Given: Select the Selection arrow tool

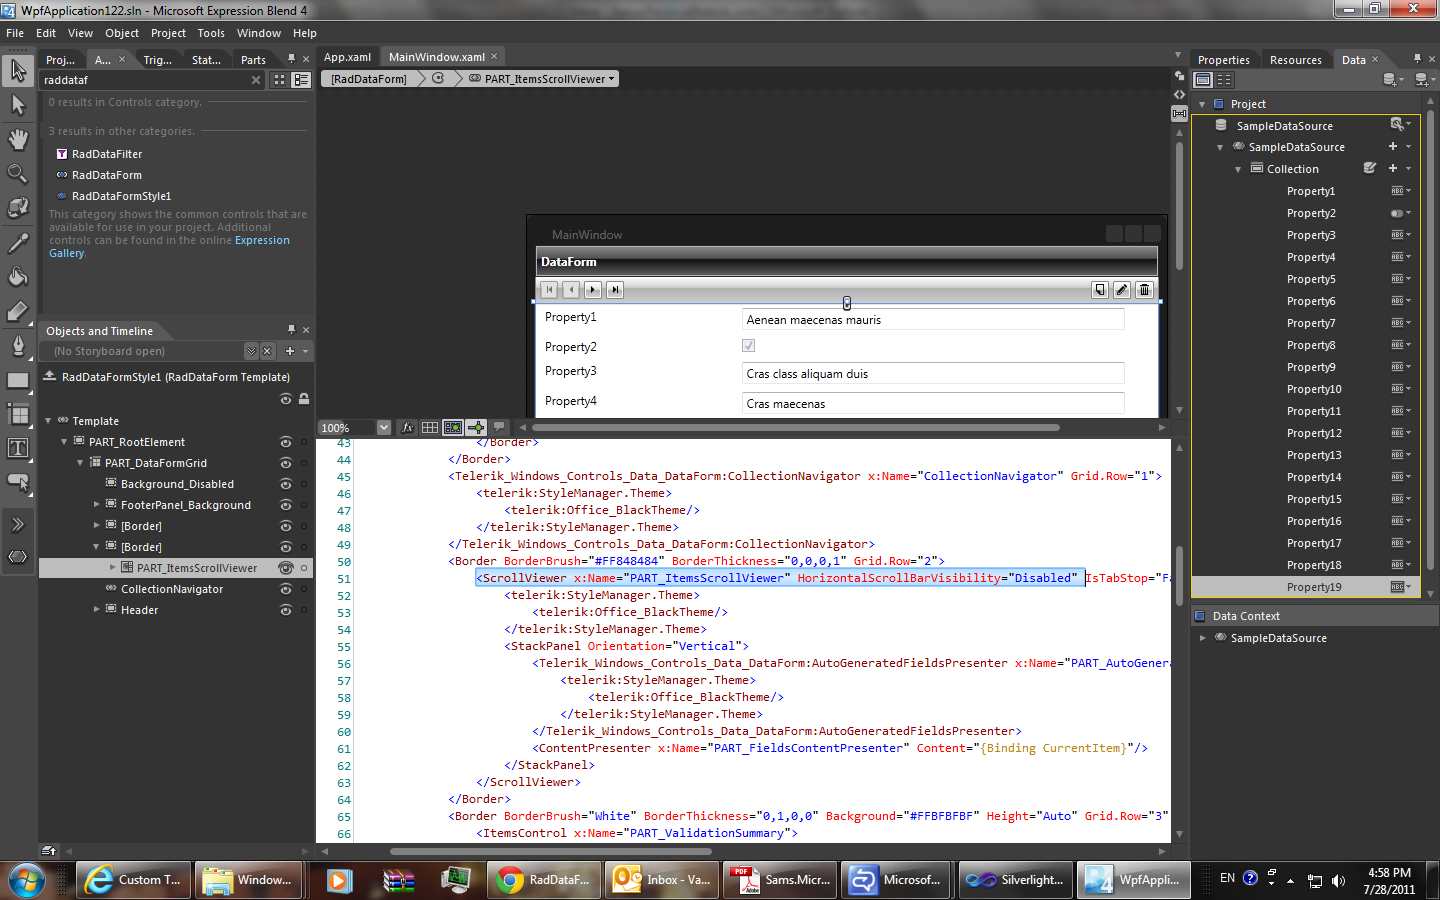Looking at the screenshot, I should click(18, 70).
